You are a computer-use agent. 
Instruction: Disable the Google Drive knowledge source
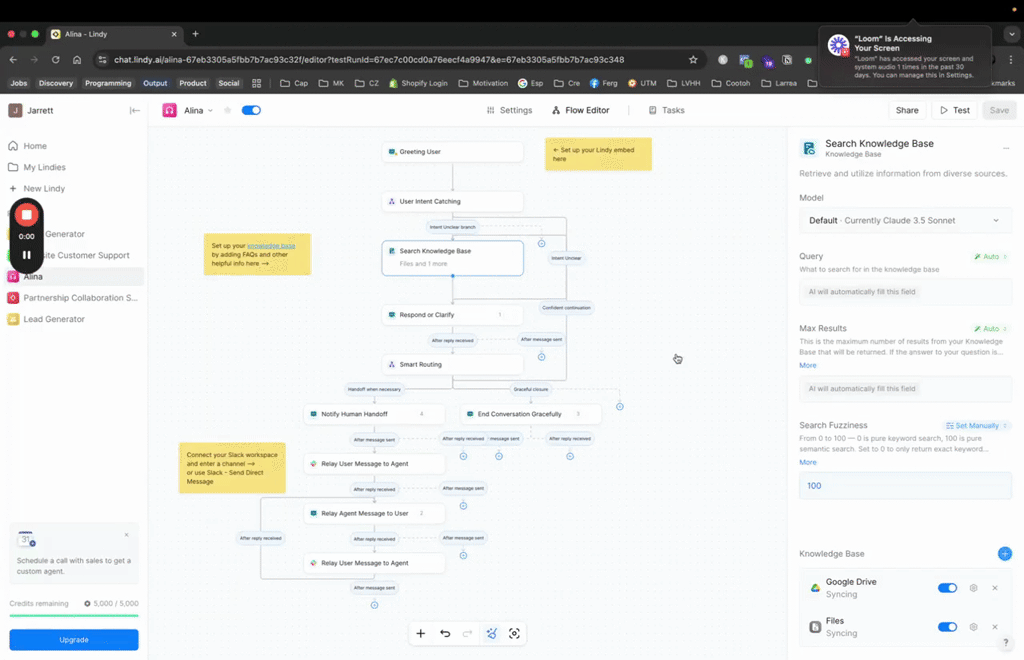tap(947, 588)
